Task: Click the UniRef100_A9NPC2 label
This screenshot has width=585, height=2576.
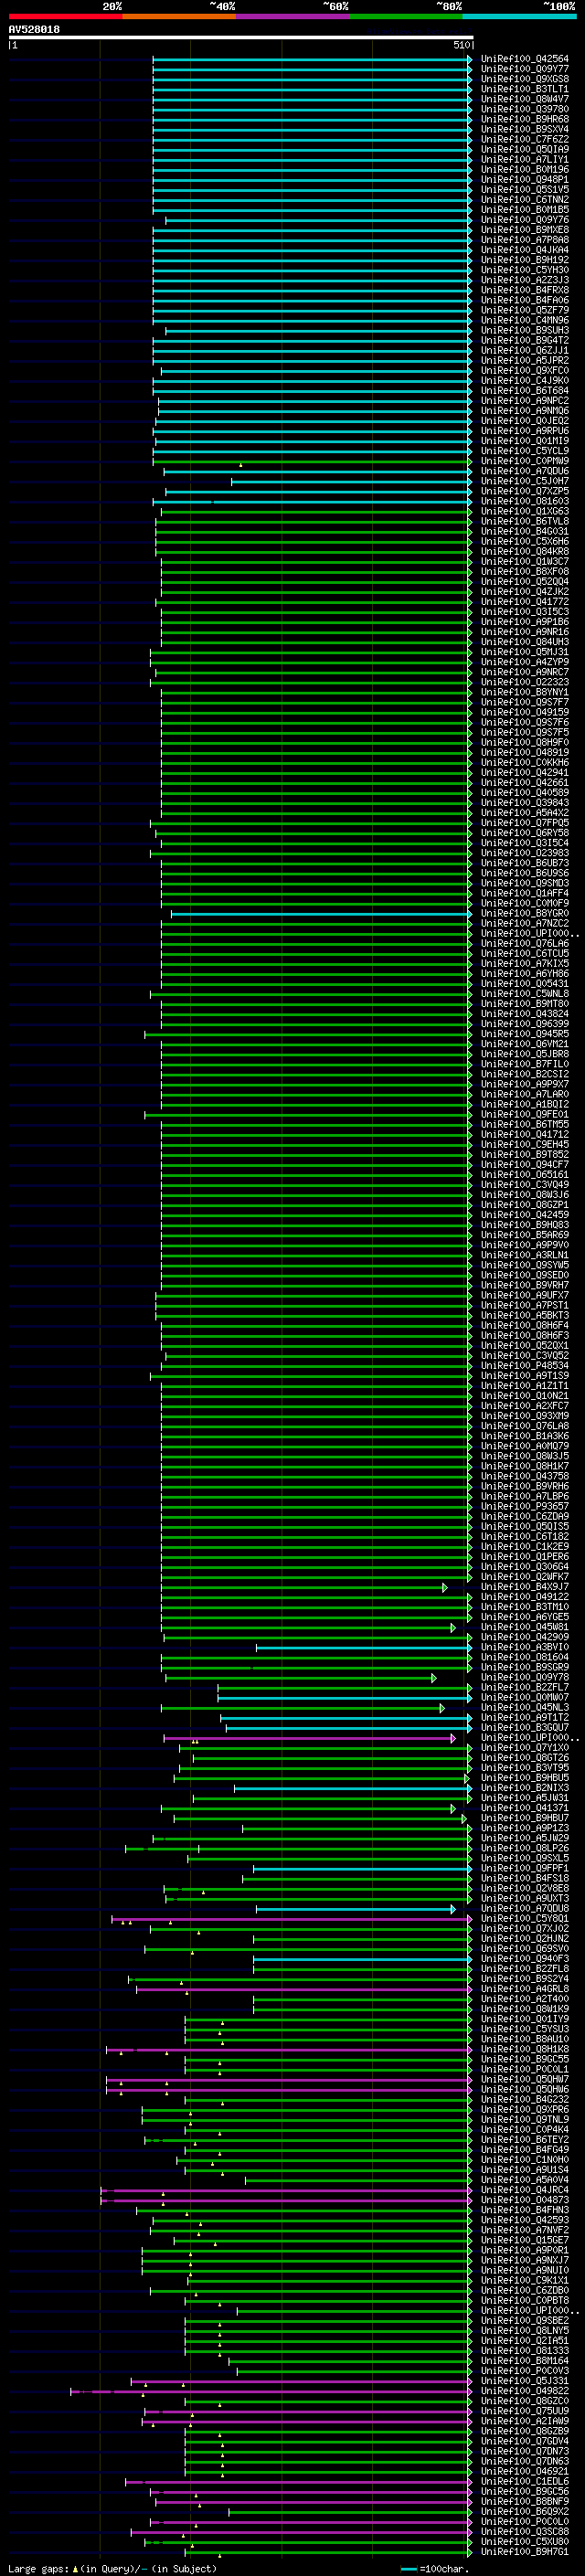Action: pos(524,401)
